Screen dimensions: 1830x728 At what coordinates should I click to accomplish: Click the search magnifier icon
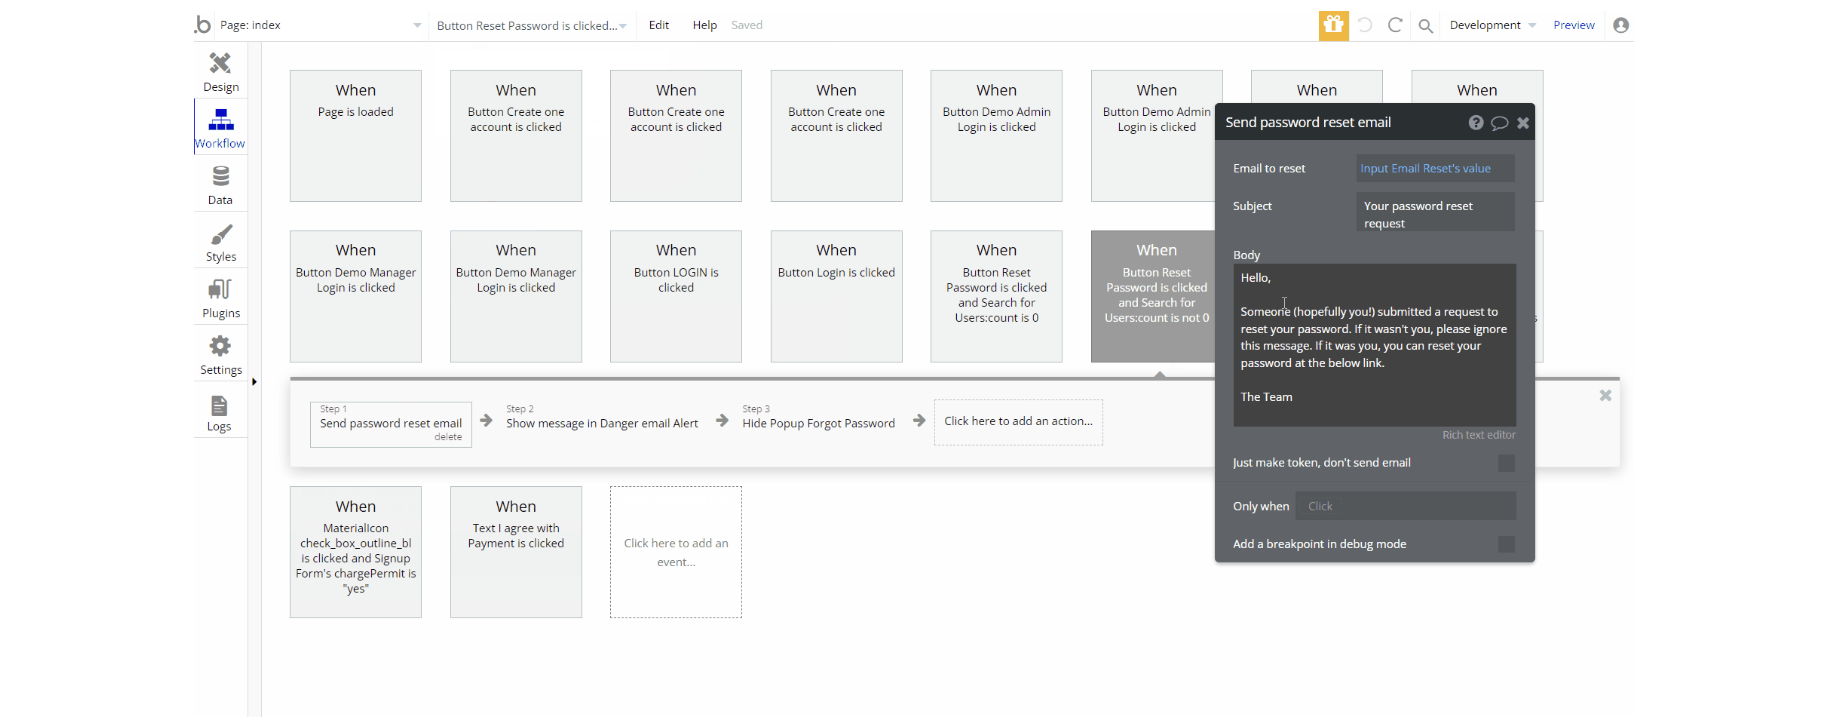pyautogui.click(x=1426, y=26)
